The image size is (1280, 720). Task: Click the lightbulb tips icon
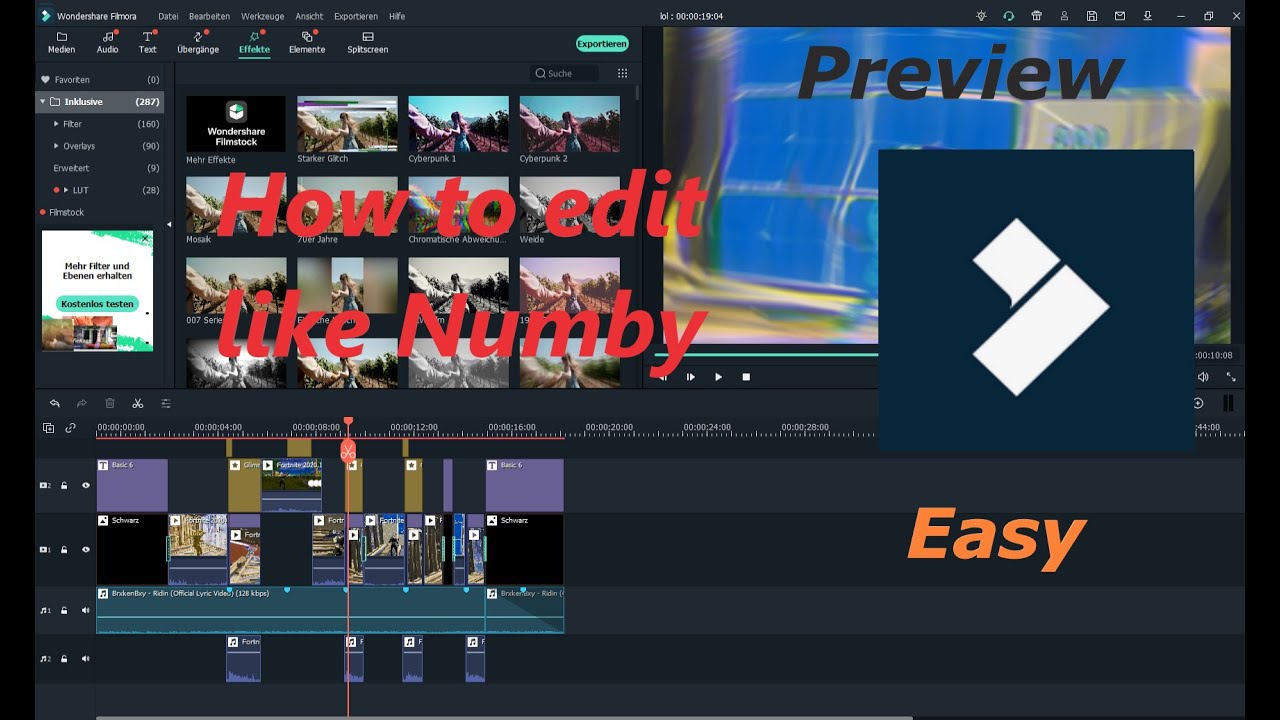pyautogui.click(x=981, y=16)
